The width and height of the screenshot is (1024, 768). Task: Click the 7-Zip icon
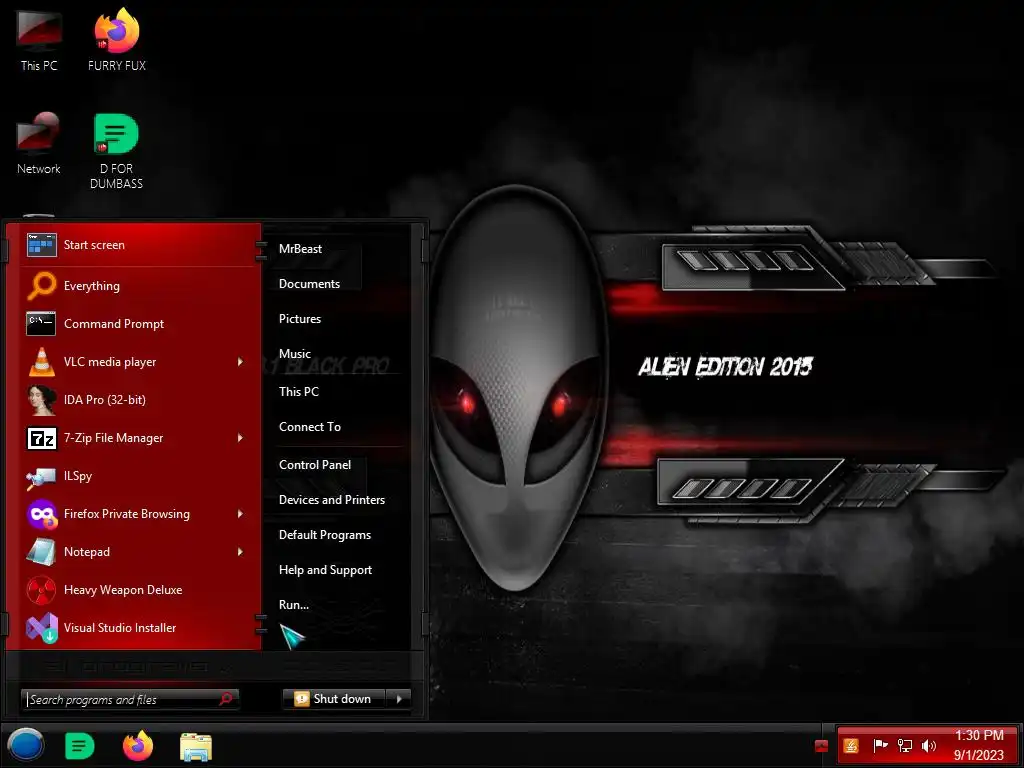pyautogui.click(x=42, y=438)
